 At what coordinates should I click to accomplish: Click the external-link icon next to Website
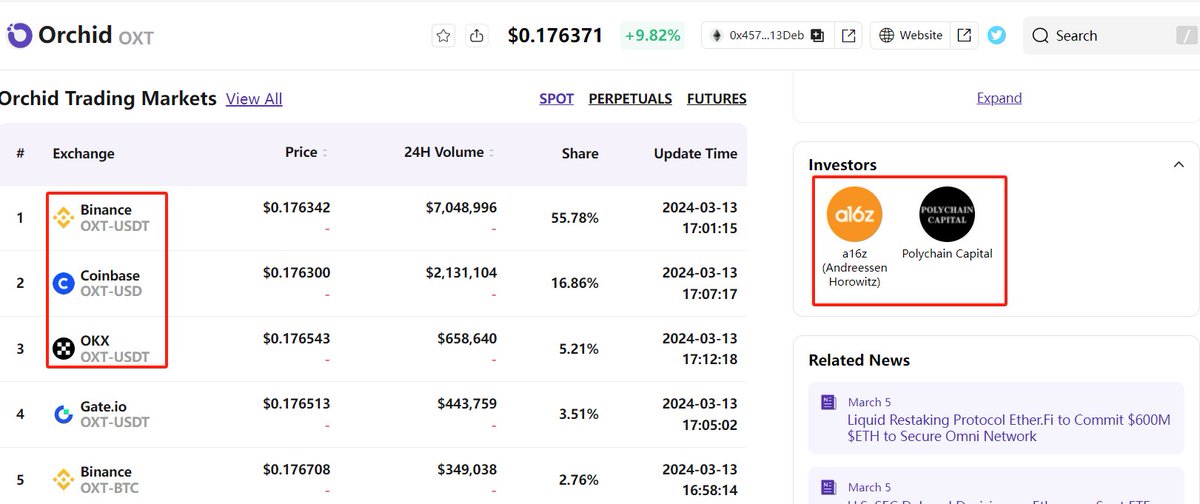[x=964, y=36]
